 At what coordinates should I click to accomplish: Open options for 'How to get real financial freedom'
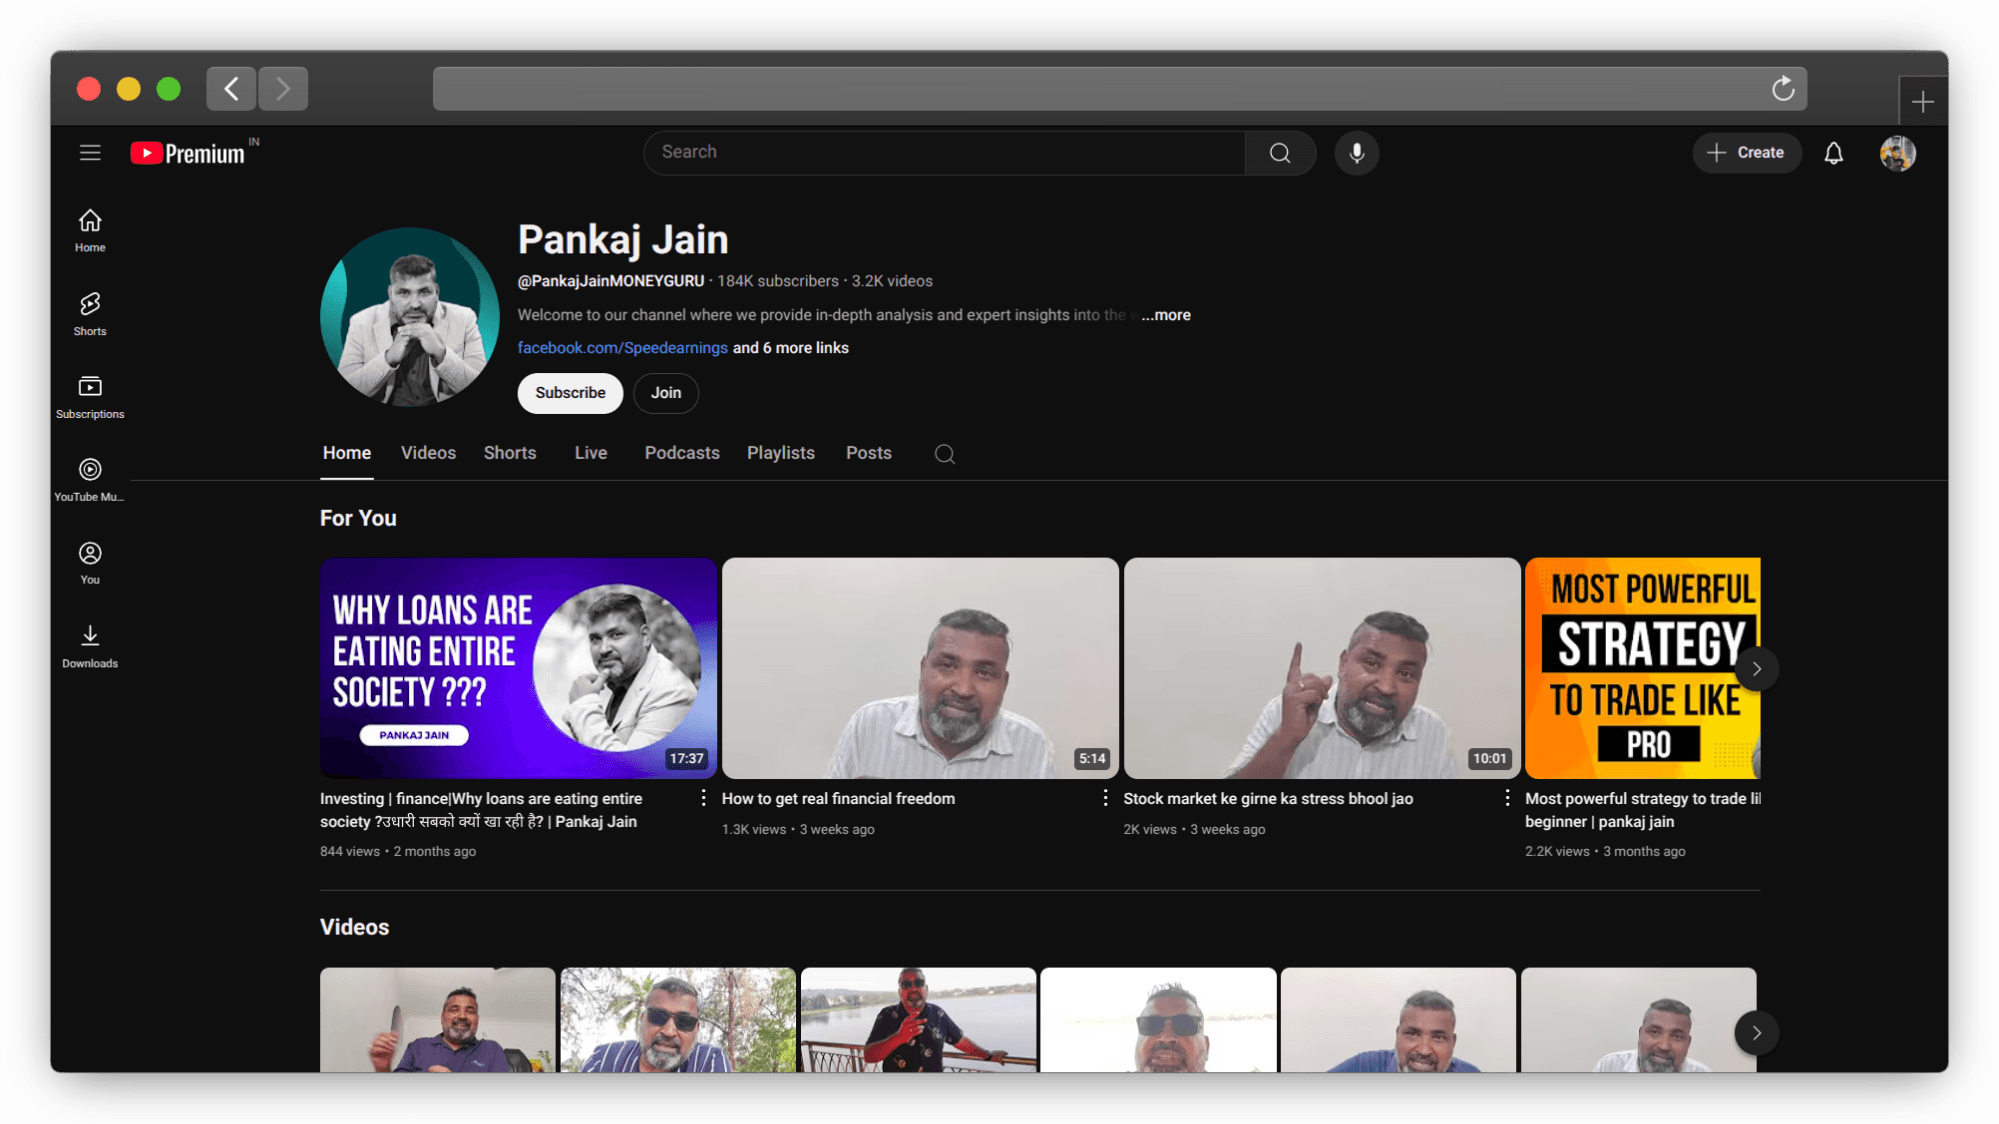(1105, 798)
